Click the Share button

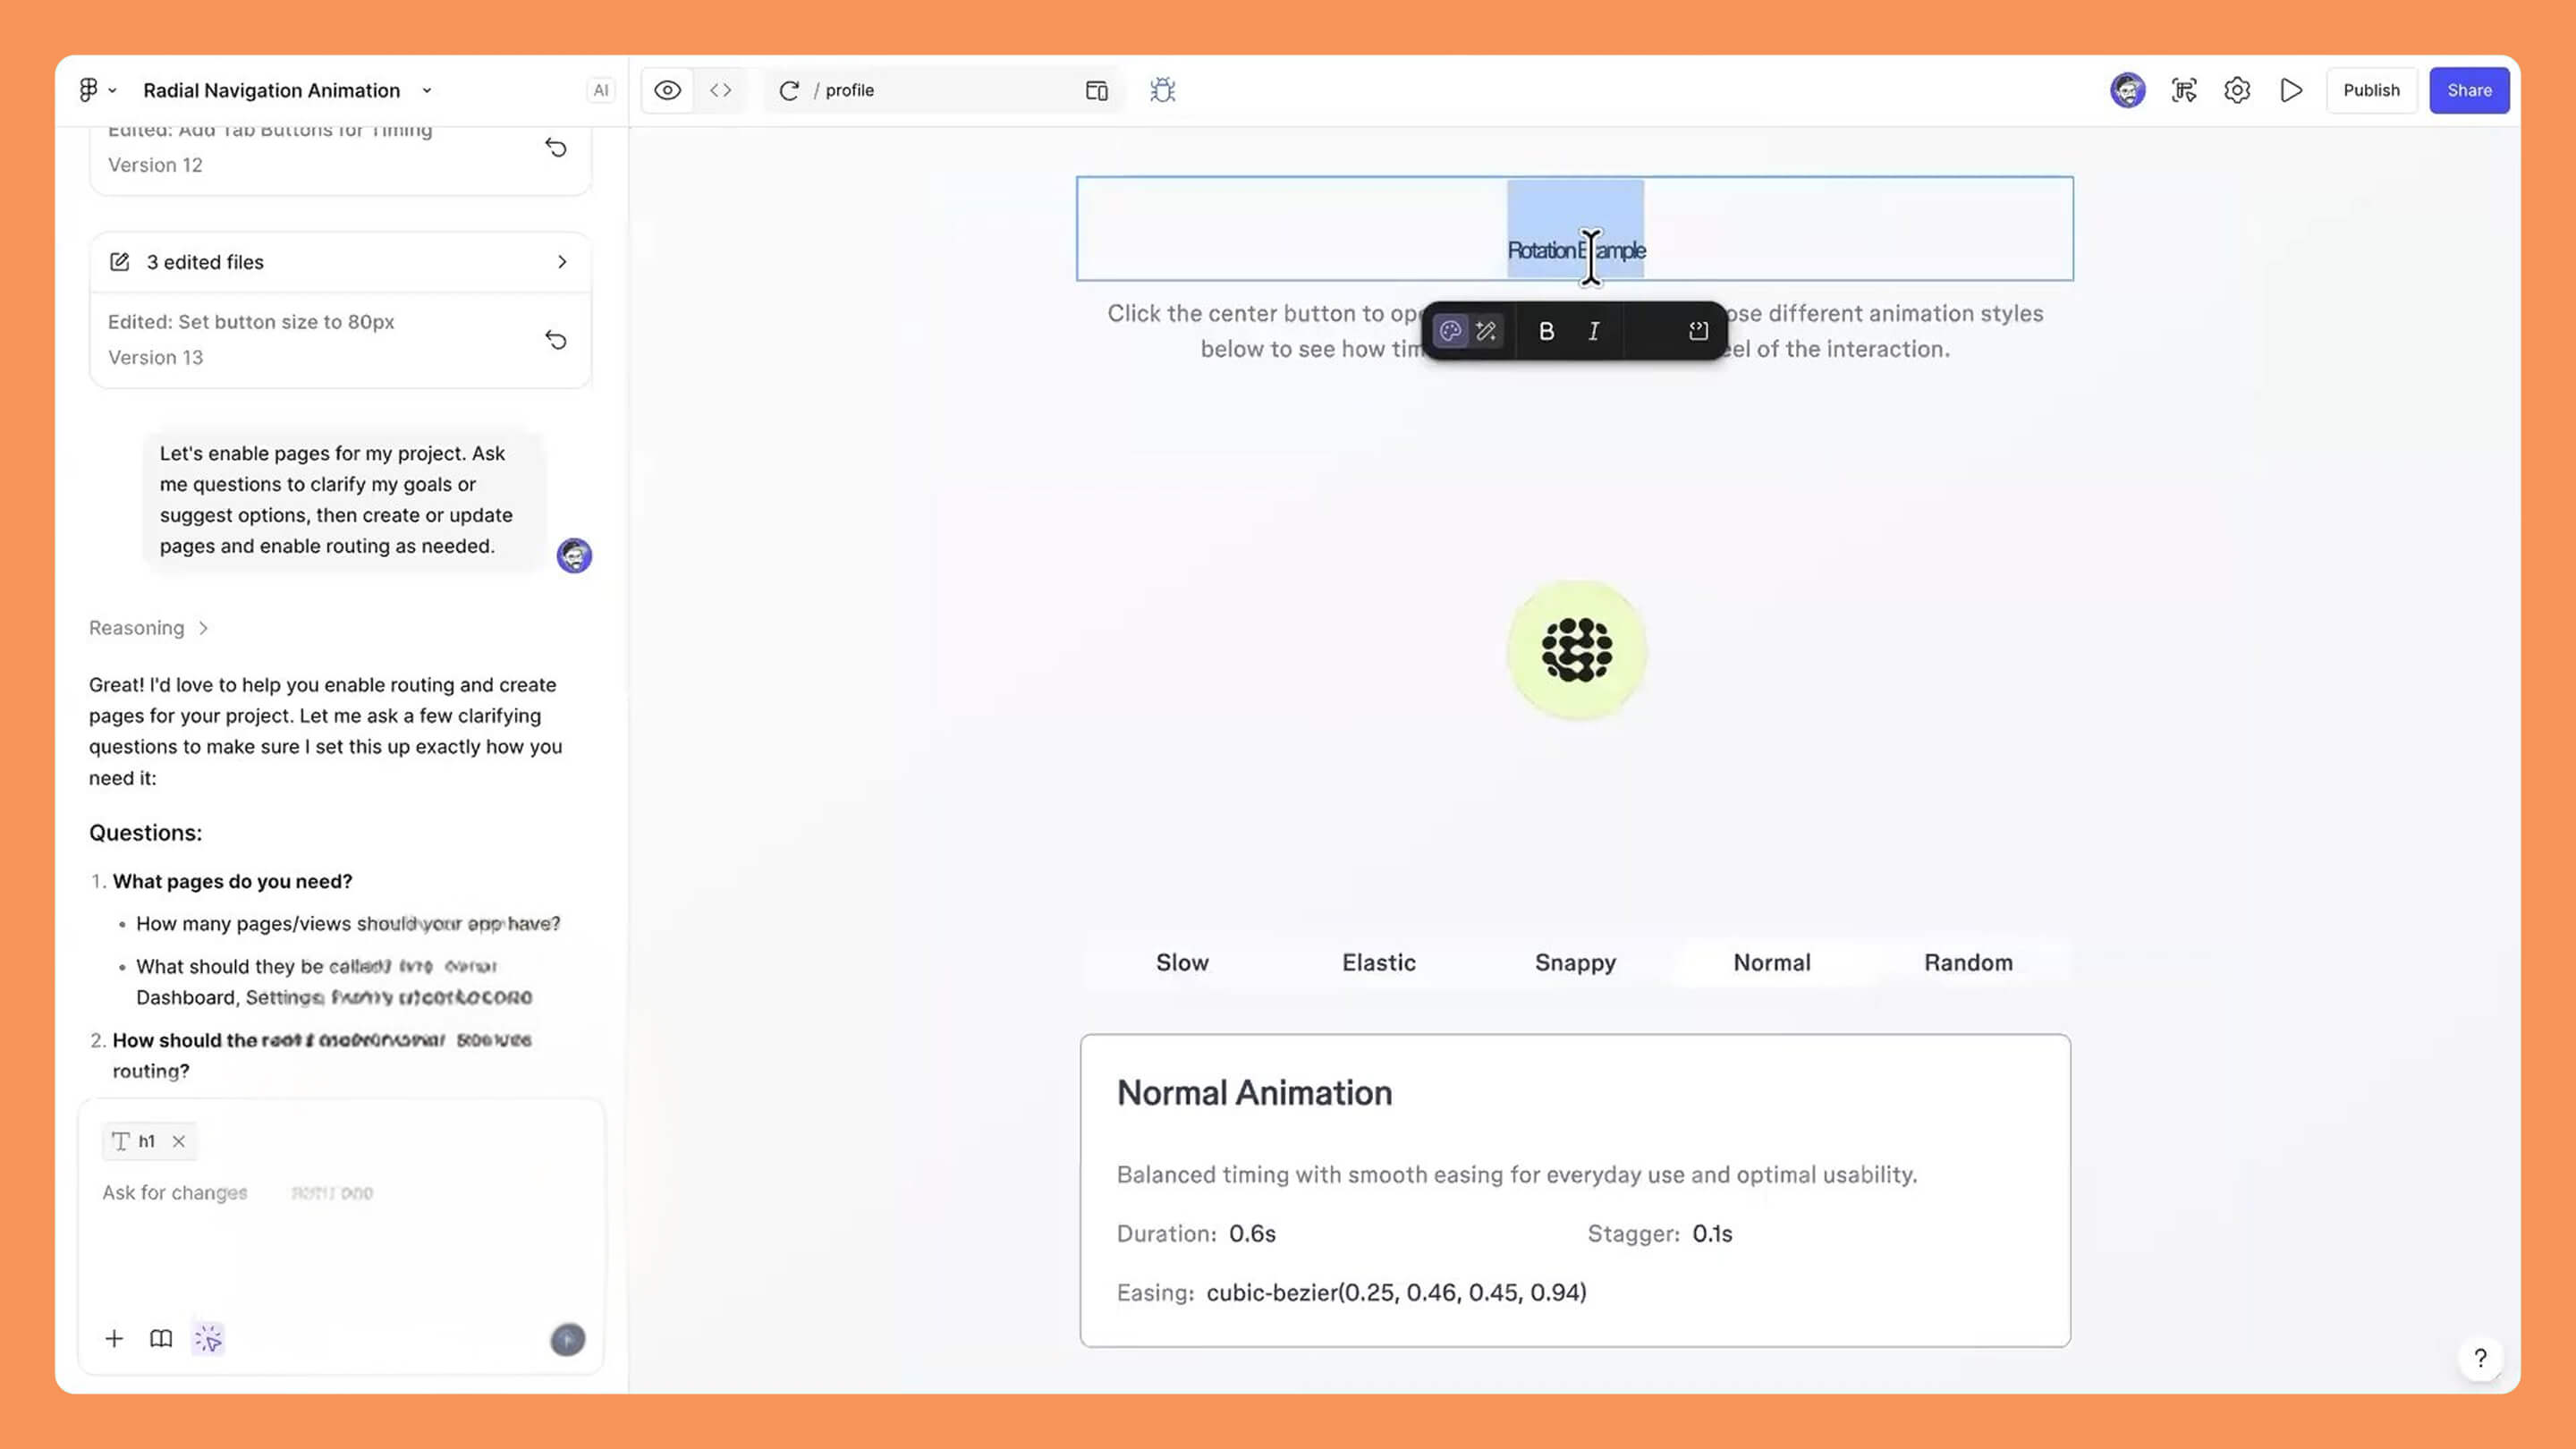click(x=2469, y=90)
